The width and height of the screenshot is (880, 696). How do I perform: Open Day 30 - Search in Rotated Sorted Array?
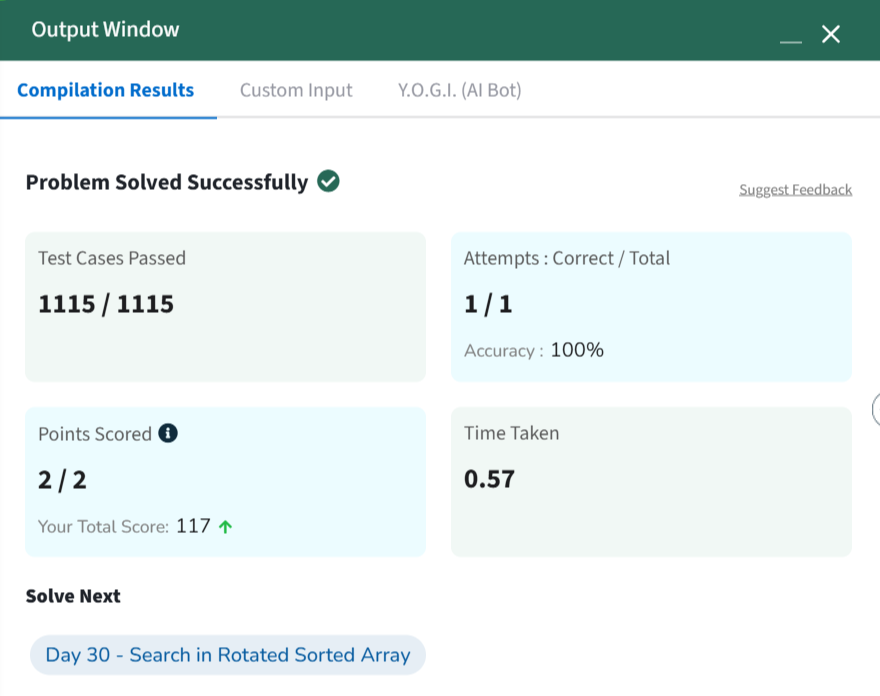tap(228, 654)
